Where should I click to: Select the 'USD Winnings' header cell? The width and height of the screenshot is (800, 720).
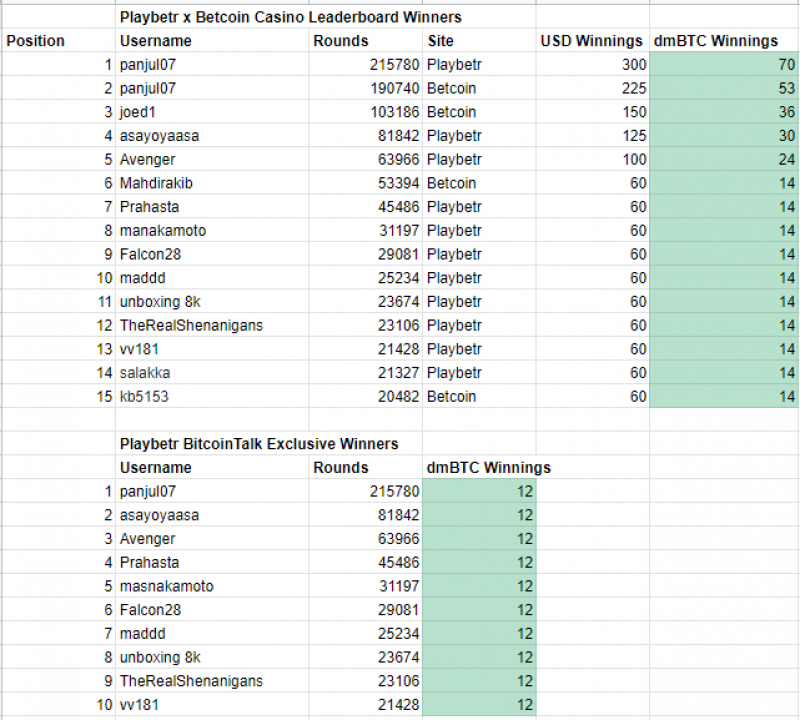tap(591, 41)
